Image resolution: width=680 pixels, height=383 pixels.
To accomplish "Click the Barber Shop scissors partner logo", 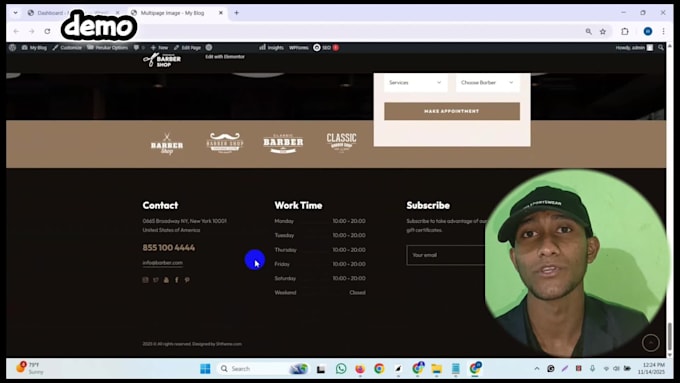I will (167, 144).
